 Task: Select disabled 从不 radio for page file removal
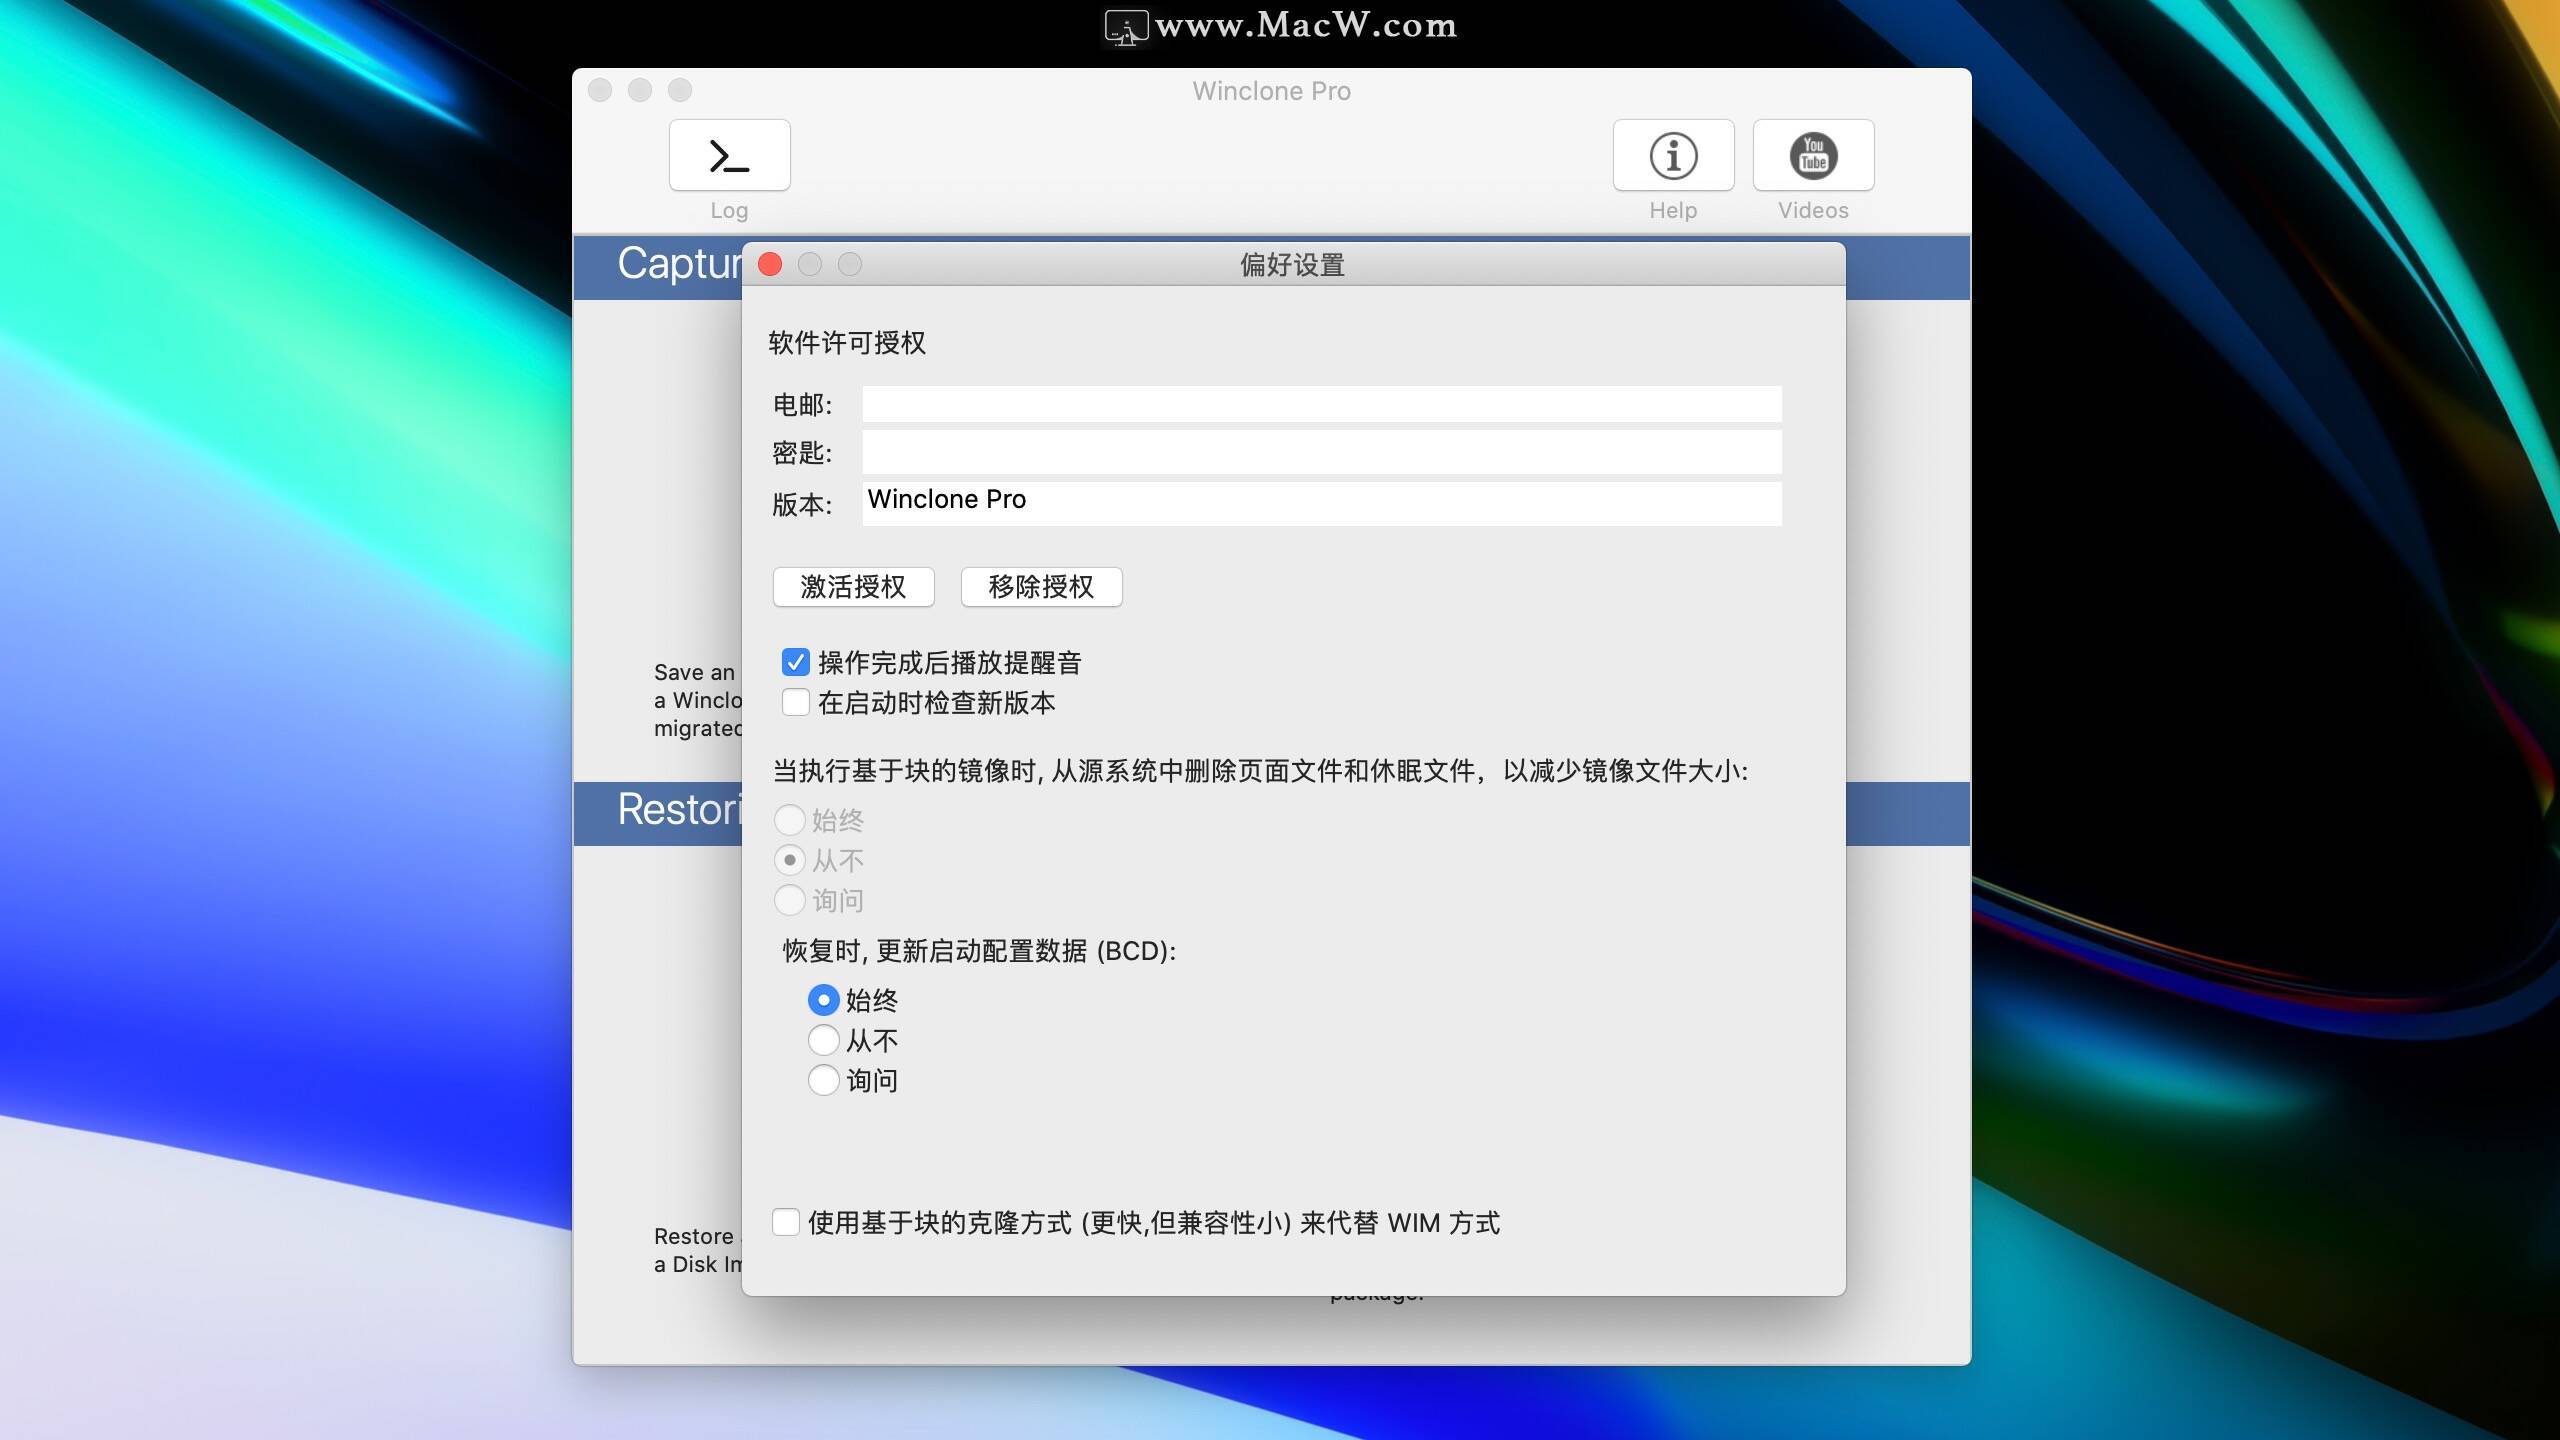[790, 860]
